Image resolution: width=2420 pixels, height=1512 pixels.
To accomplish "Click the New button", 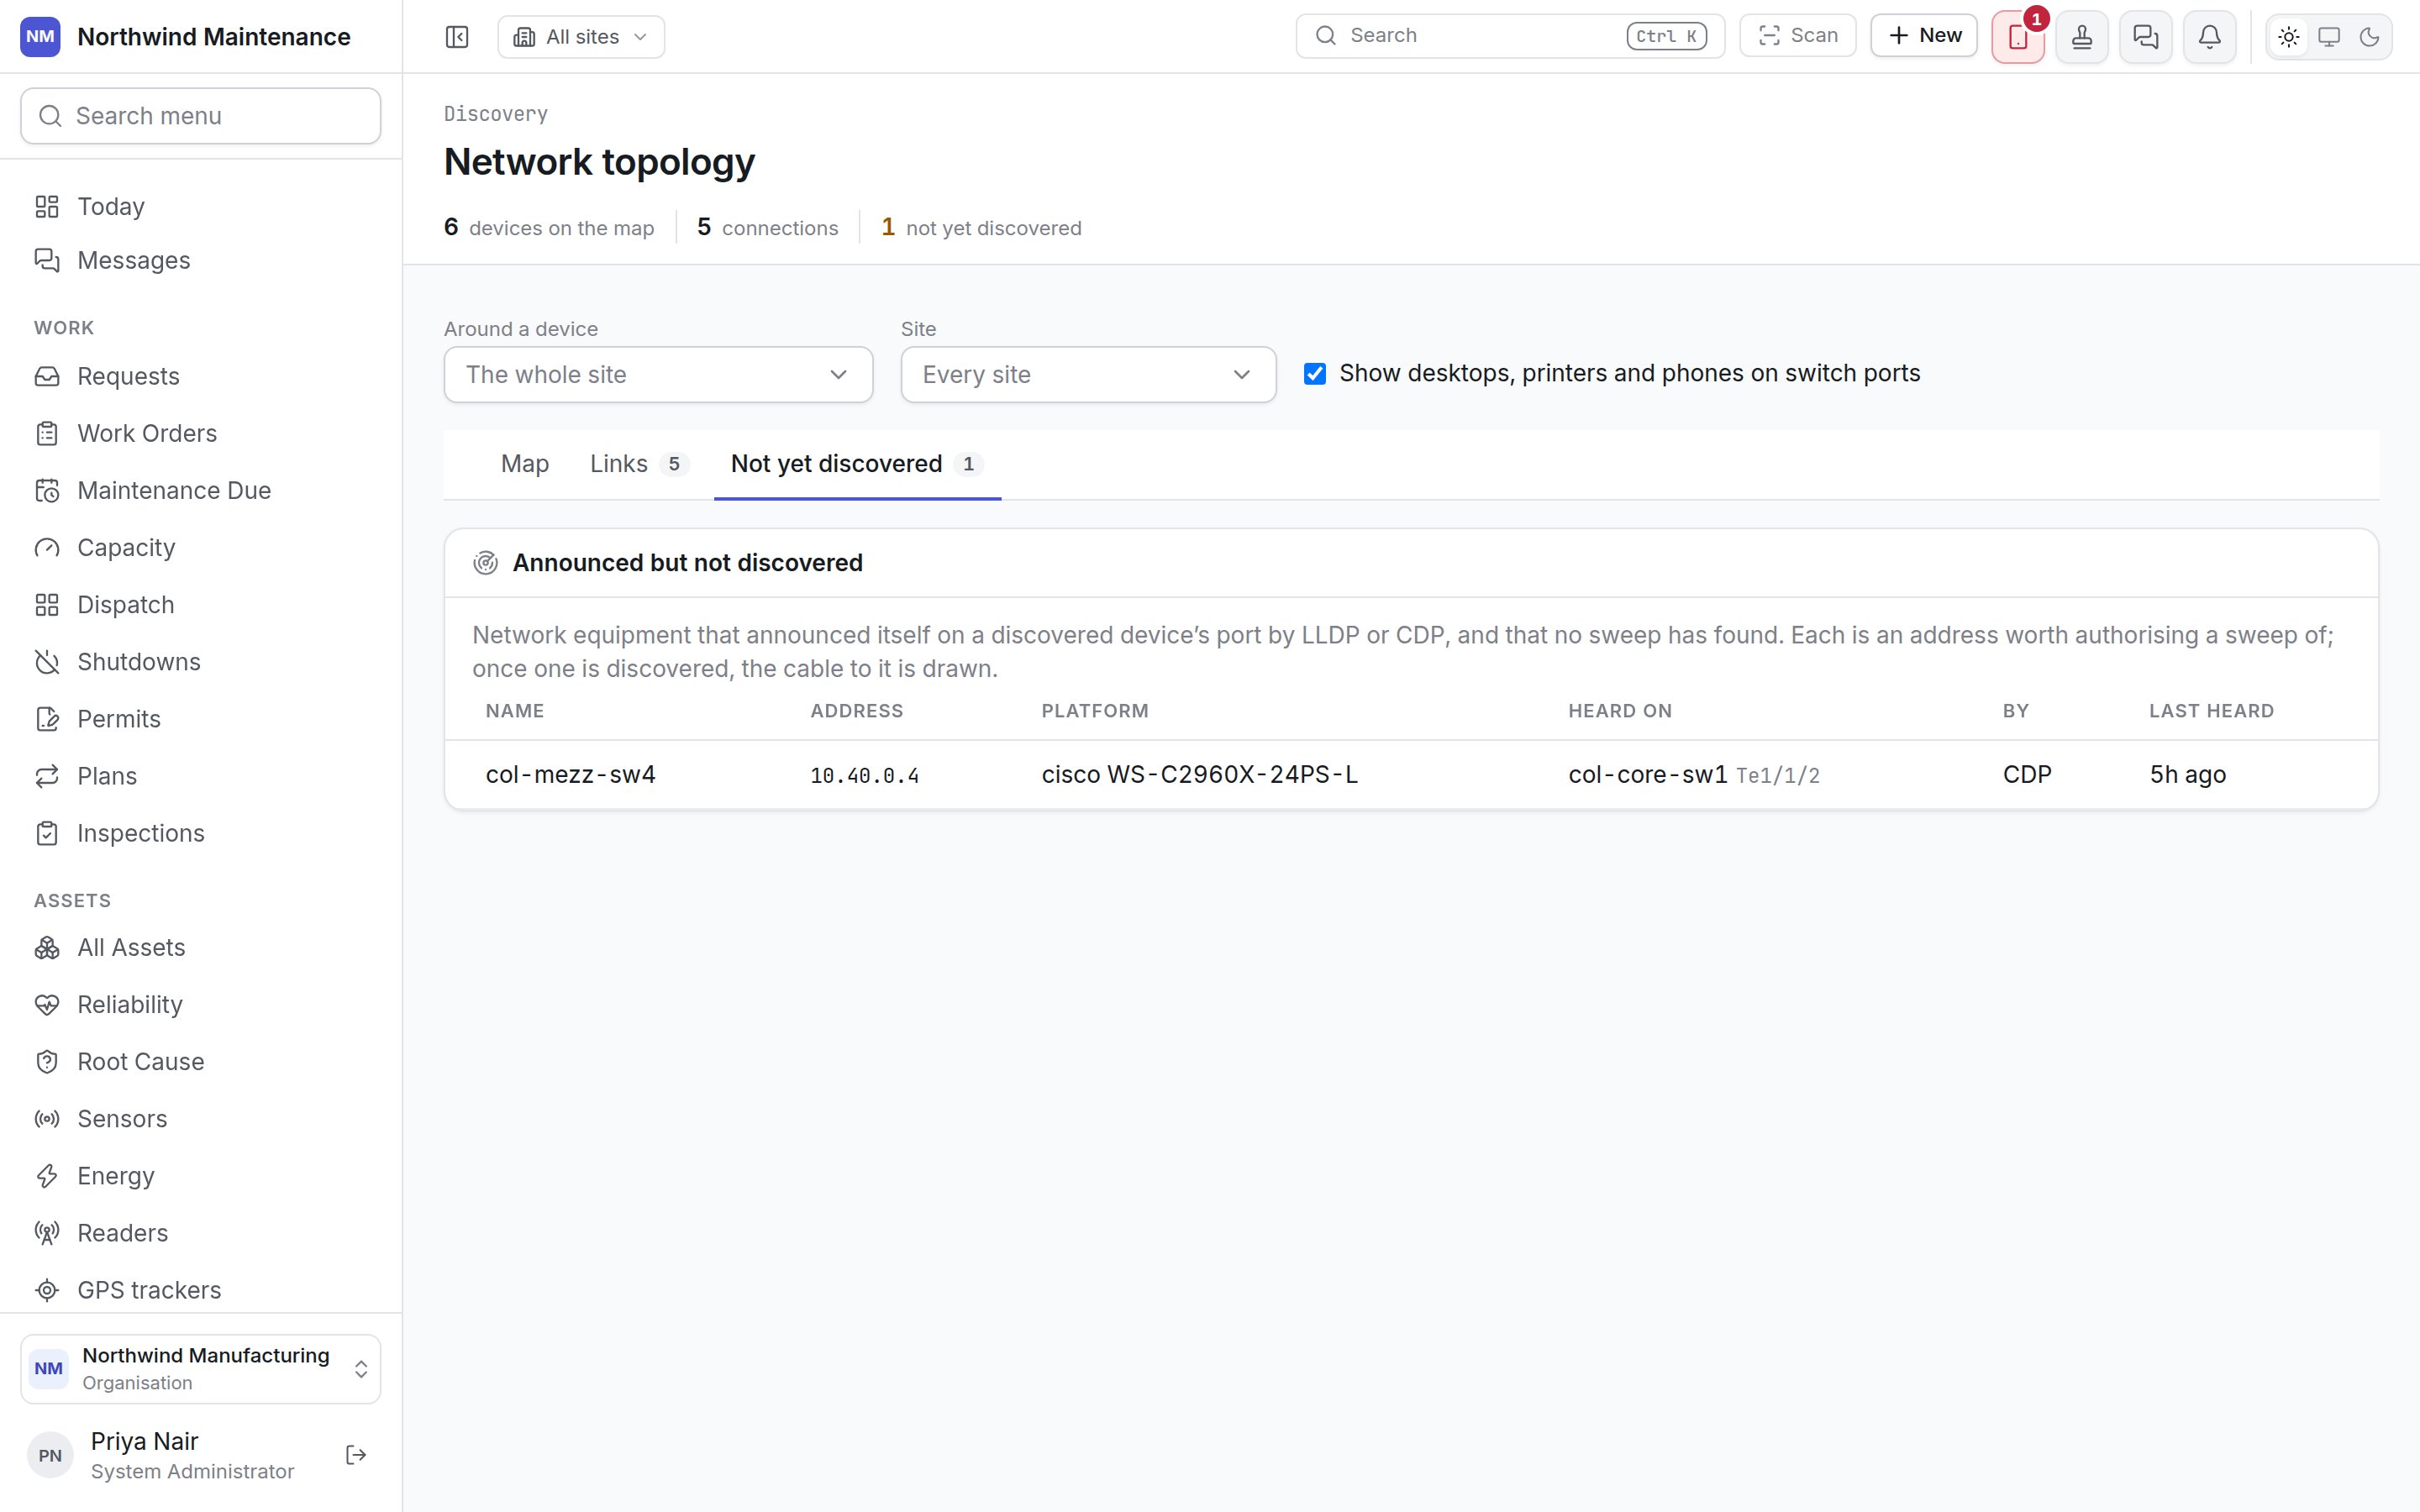I will pos(1924,36).
